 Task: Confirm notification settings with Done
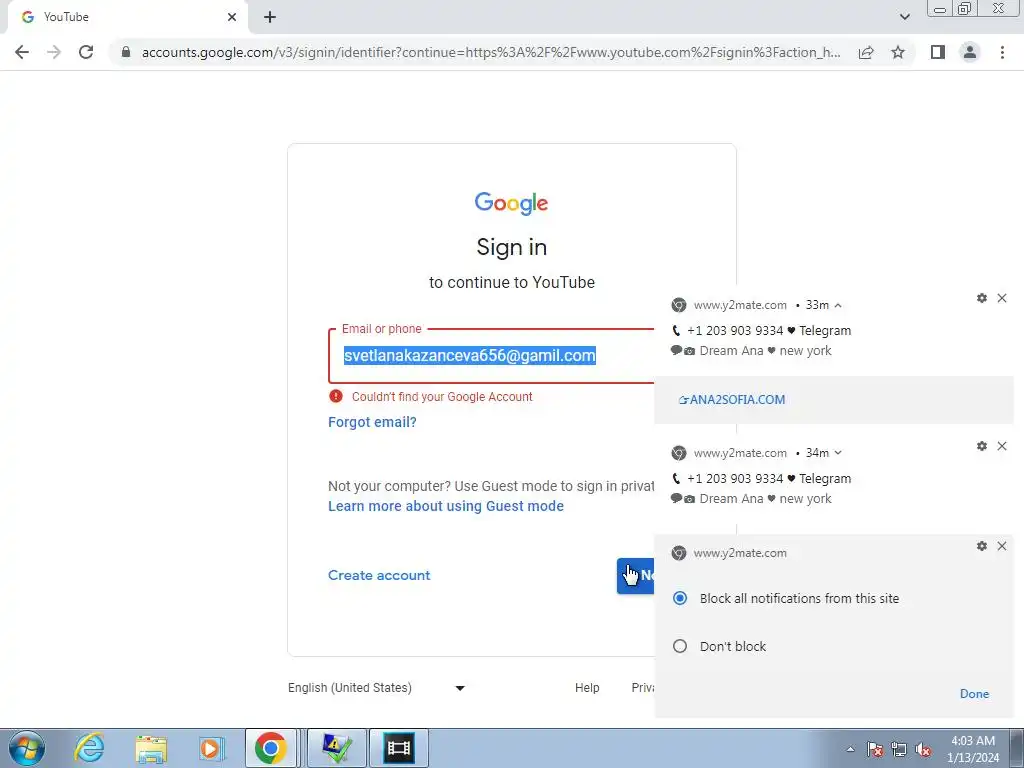coord(974,694)
